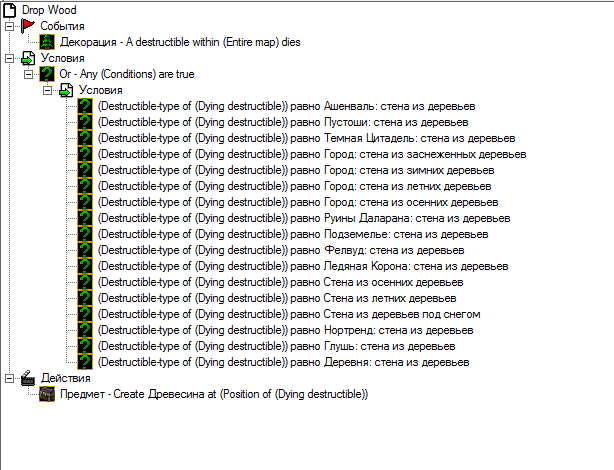Select Or - Any (Conditions) are true
Image resolution: width=614 pixels, height=470 pixels.
(x=126, y=74)
